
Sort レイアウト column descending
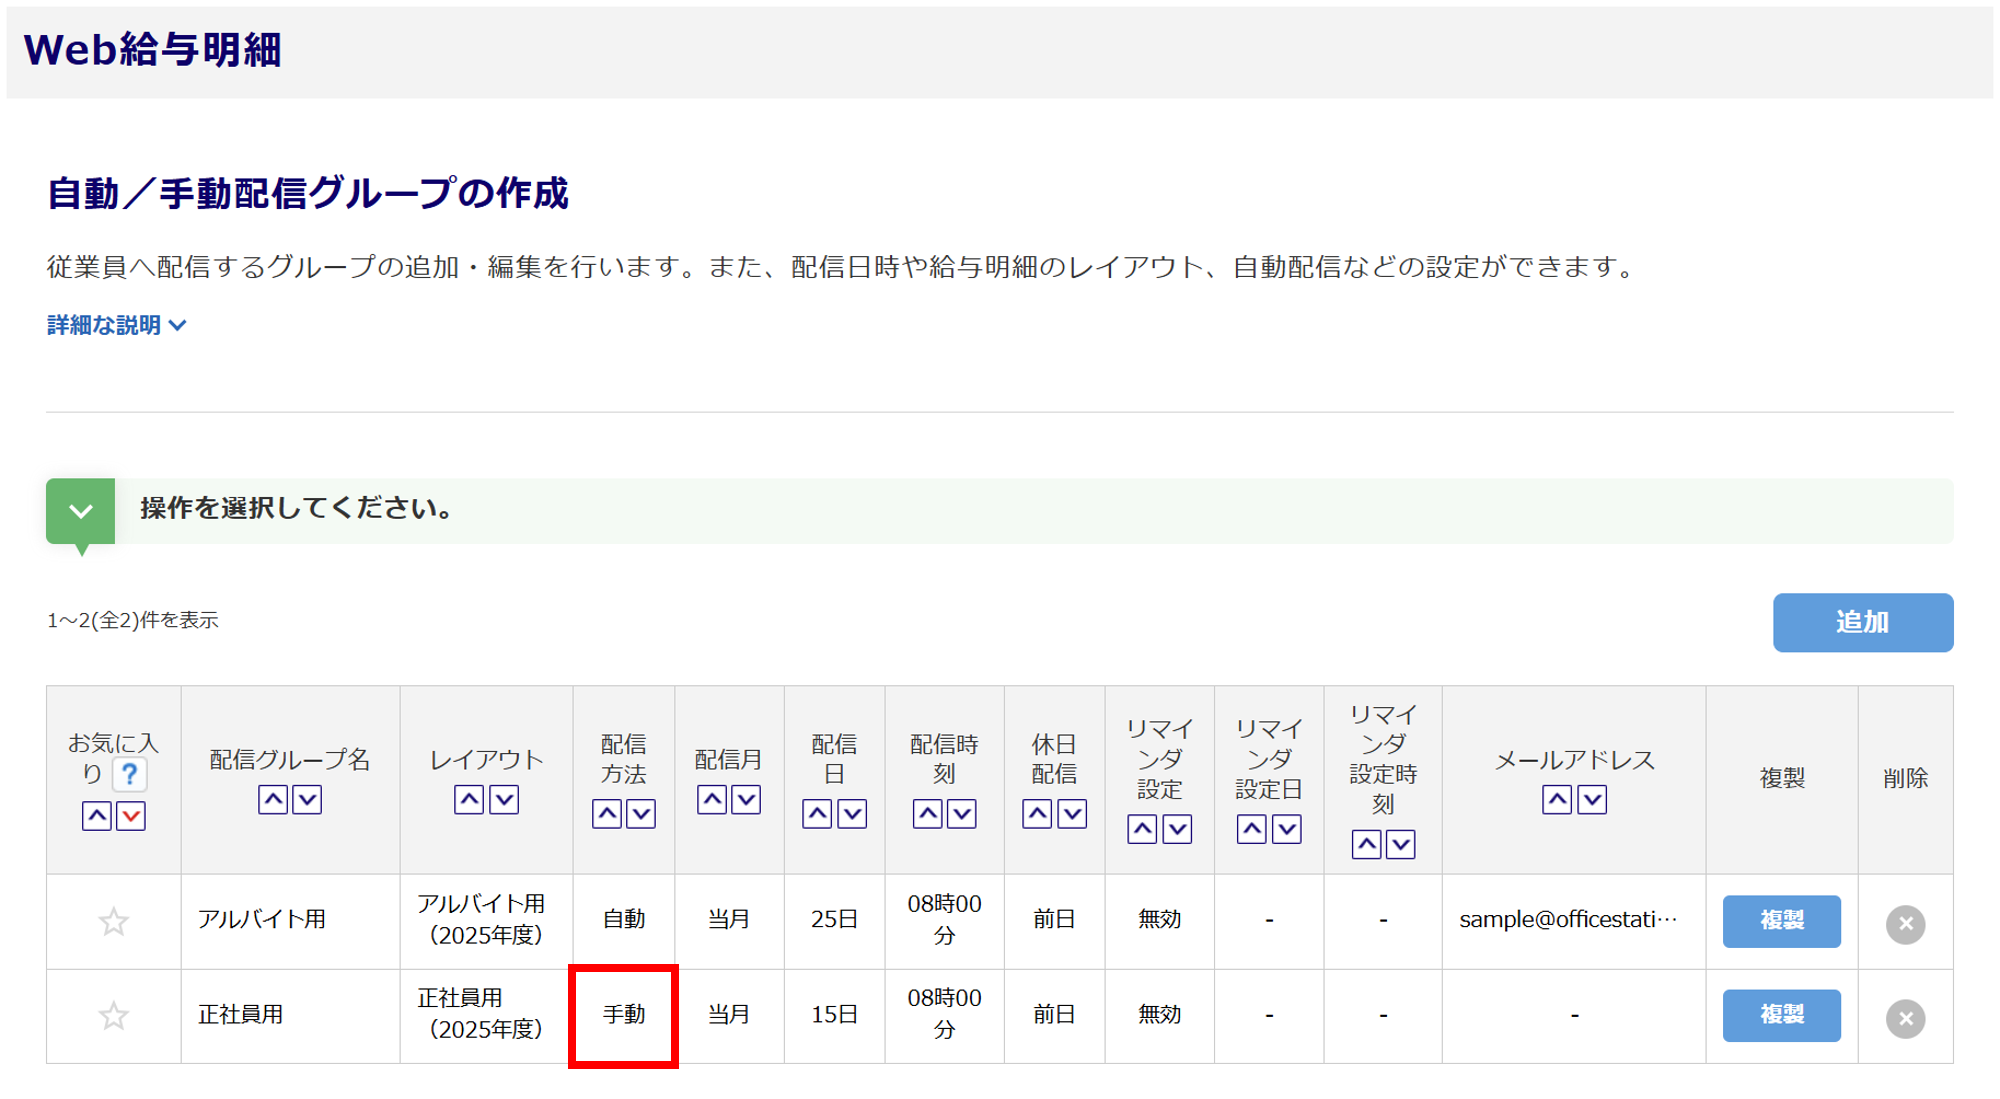pyautogui.click(x=504, y=799)
